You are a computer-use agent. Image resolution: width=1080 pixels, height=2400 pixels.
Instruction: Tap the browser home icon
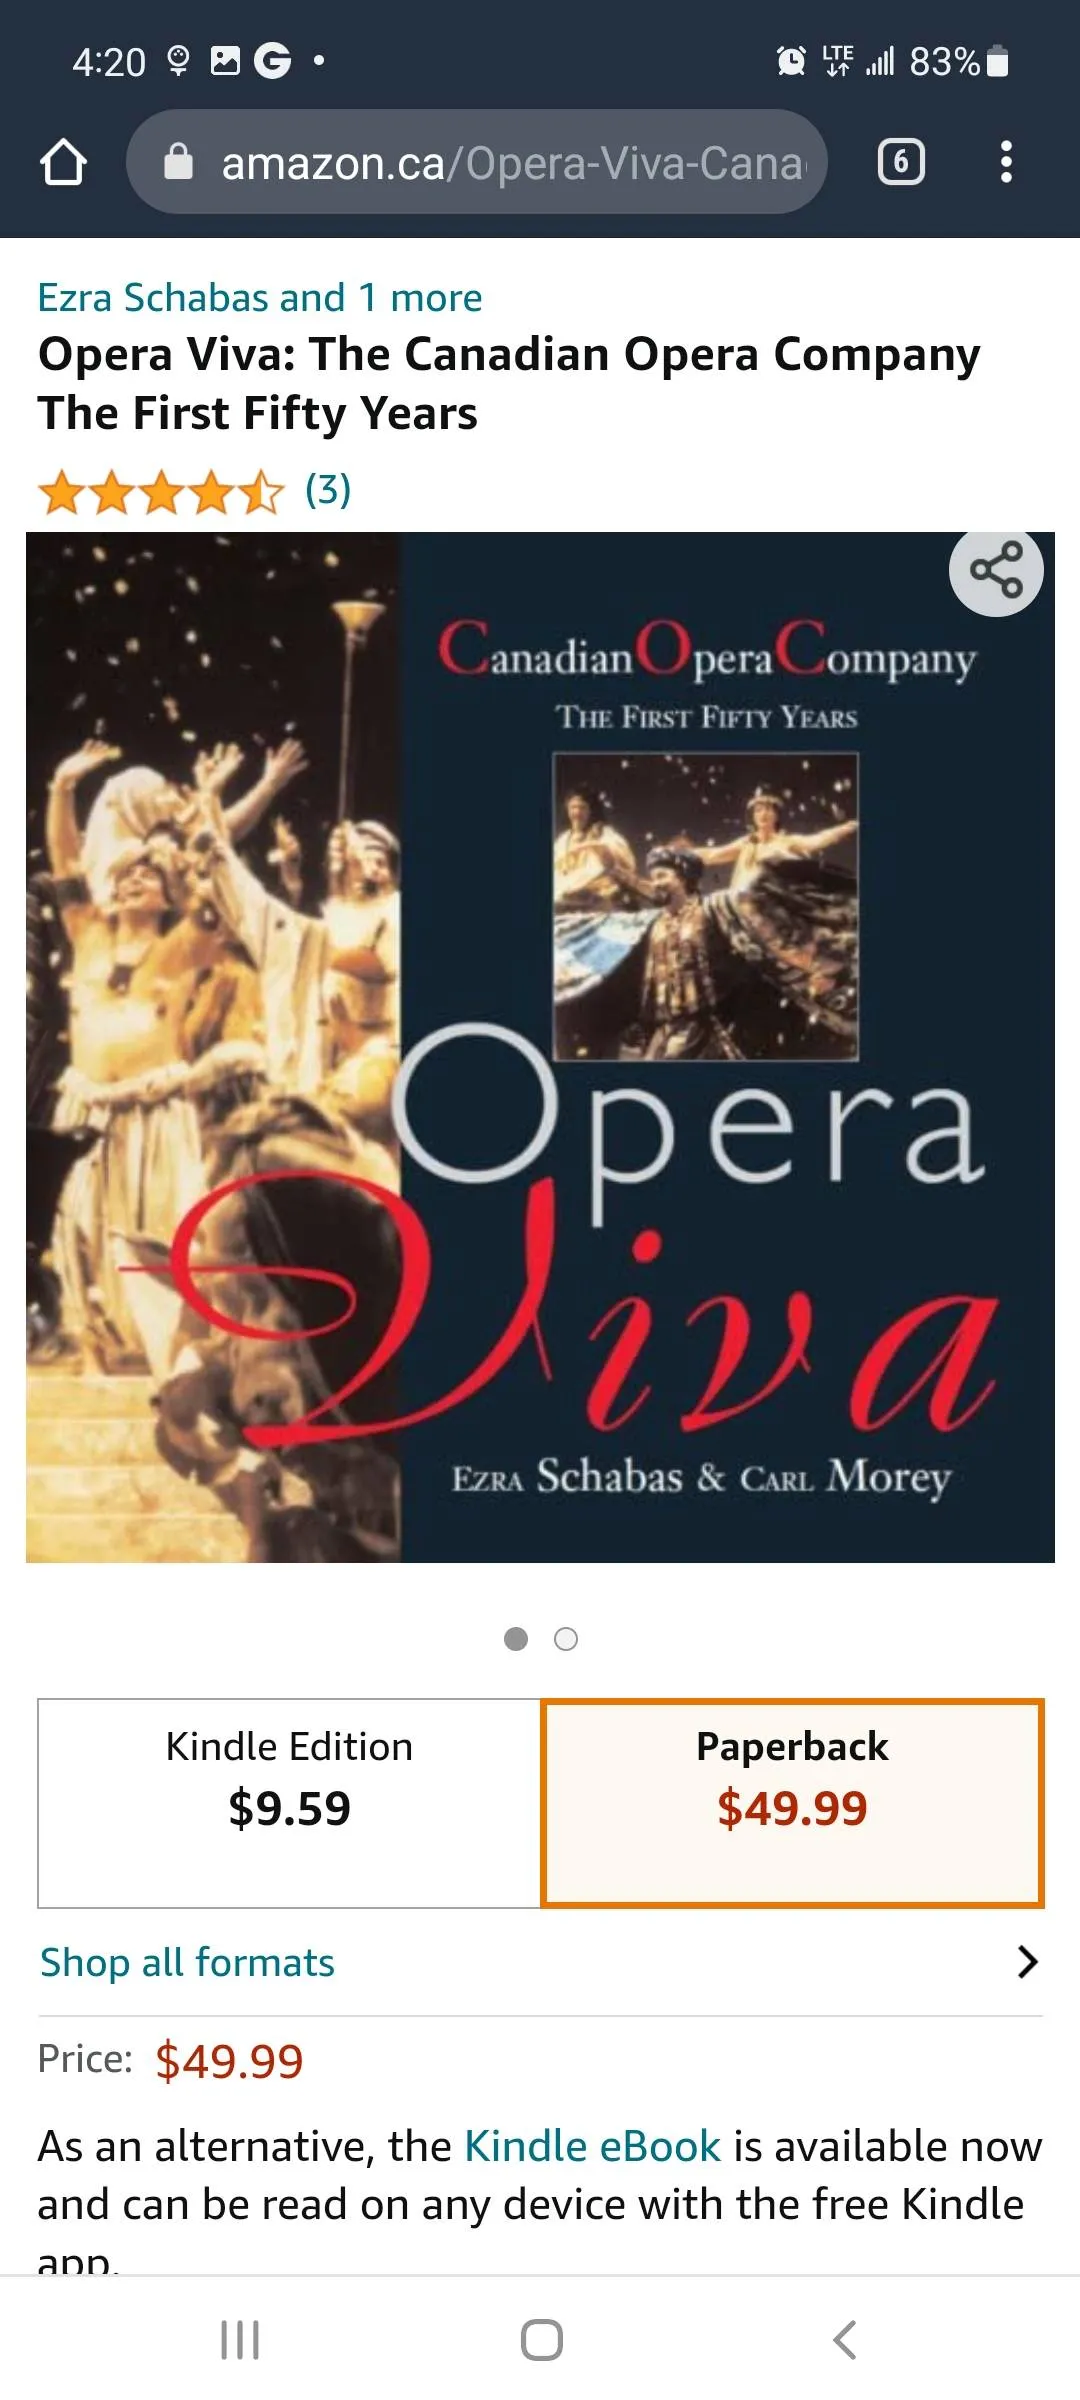tap(63, 162)
